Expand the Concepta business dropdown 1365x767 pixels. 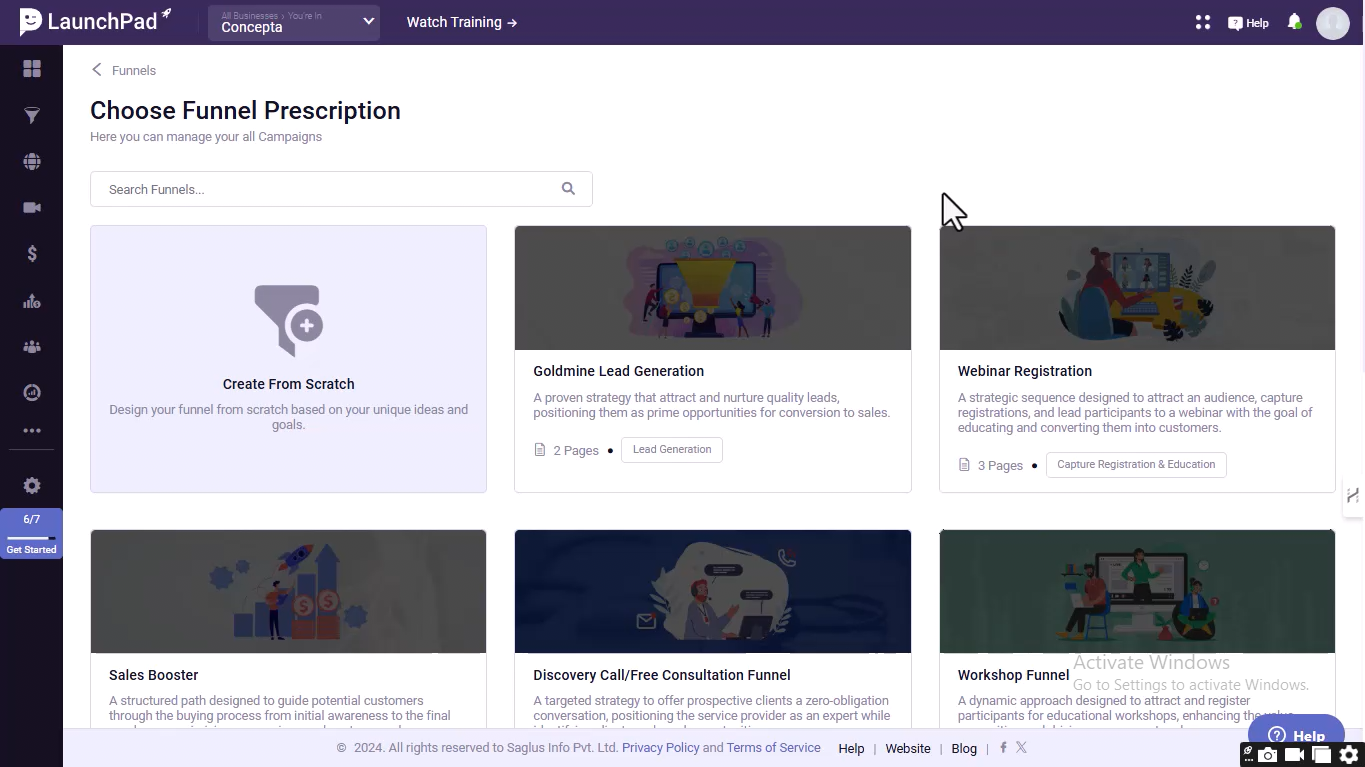294,22
